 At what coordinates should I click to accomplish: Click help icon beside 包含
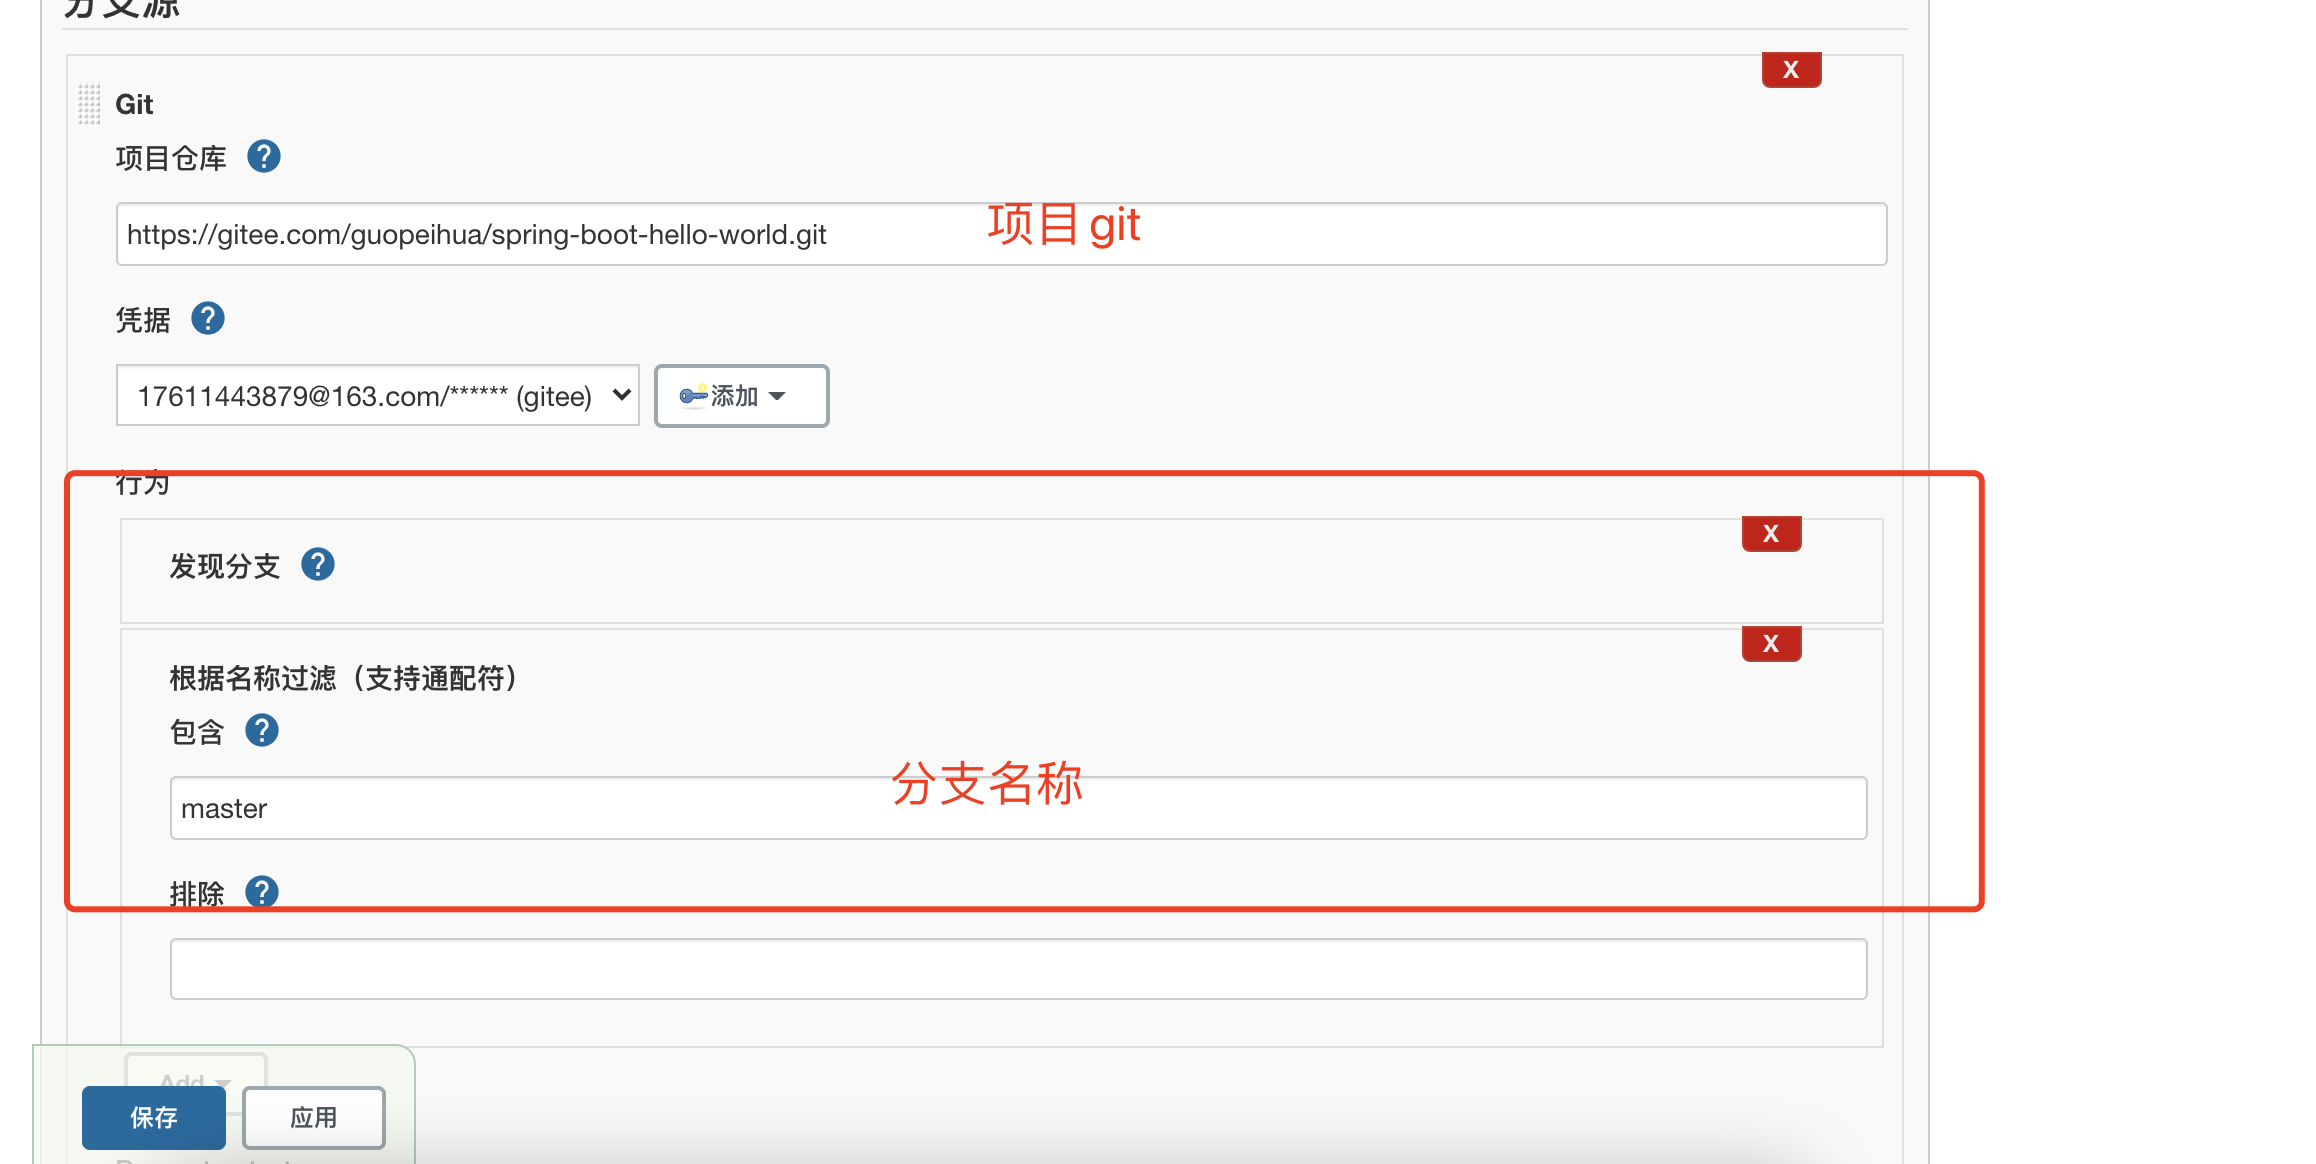(262, 731)
